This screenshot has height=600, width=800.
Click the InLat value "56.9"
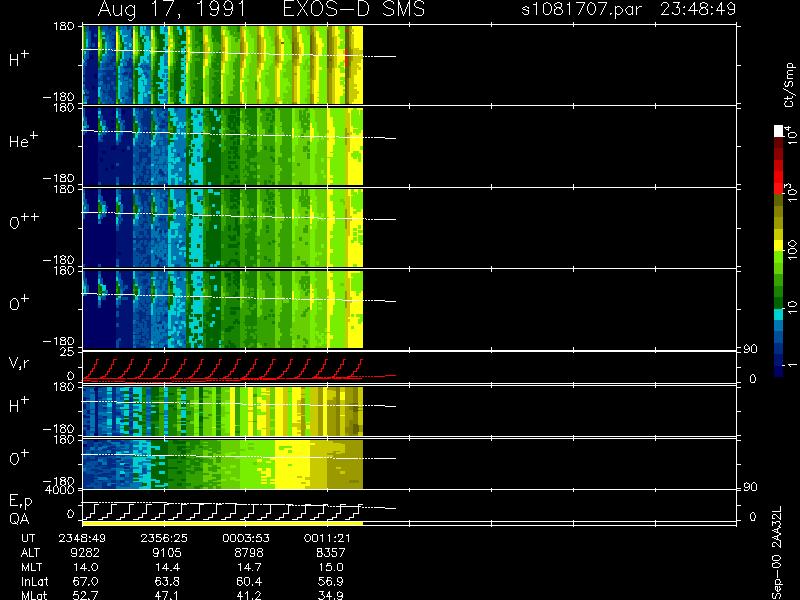pyautogui.click(x=331, y=581)
